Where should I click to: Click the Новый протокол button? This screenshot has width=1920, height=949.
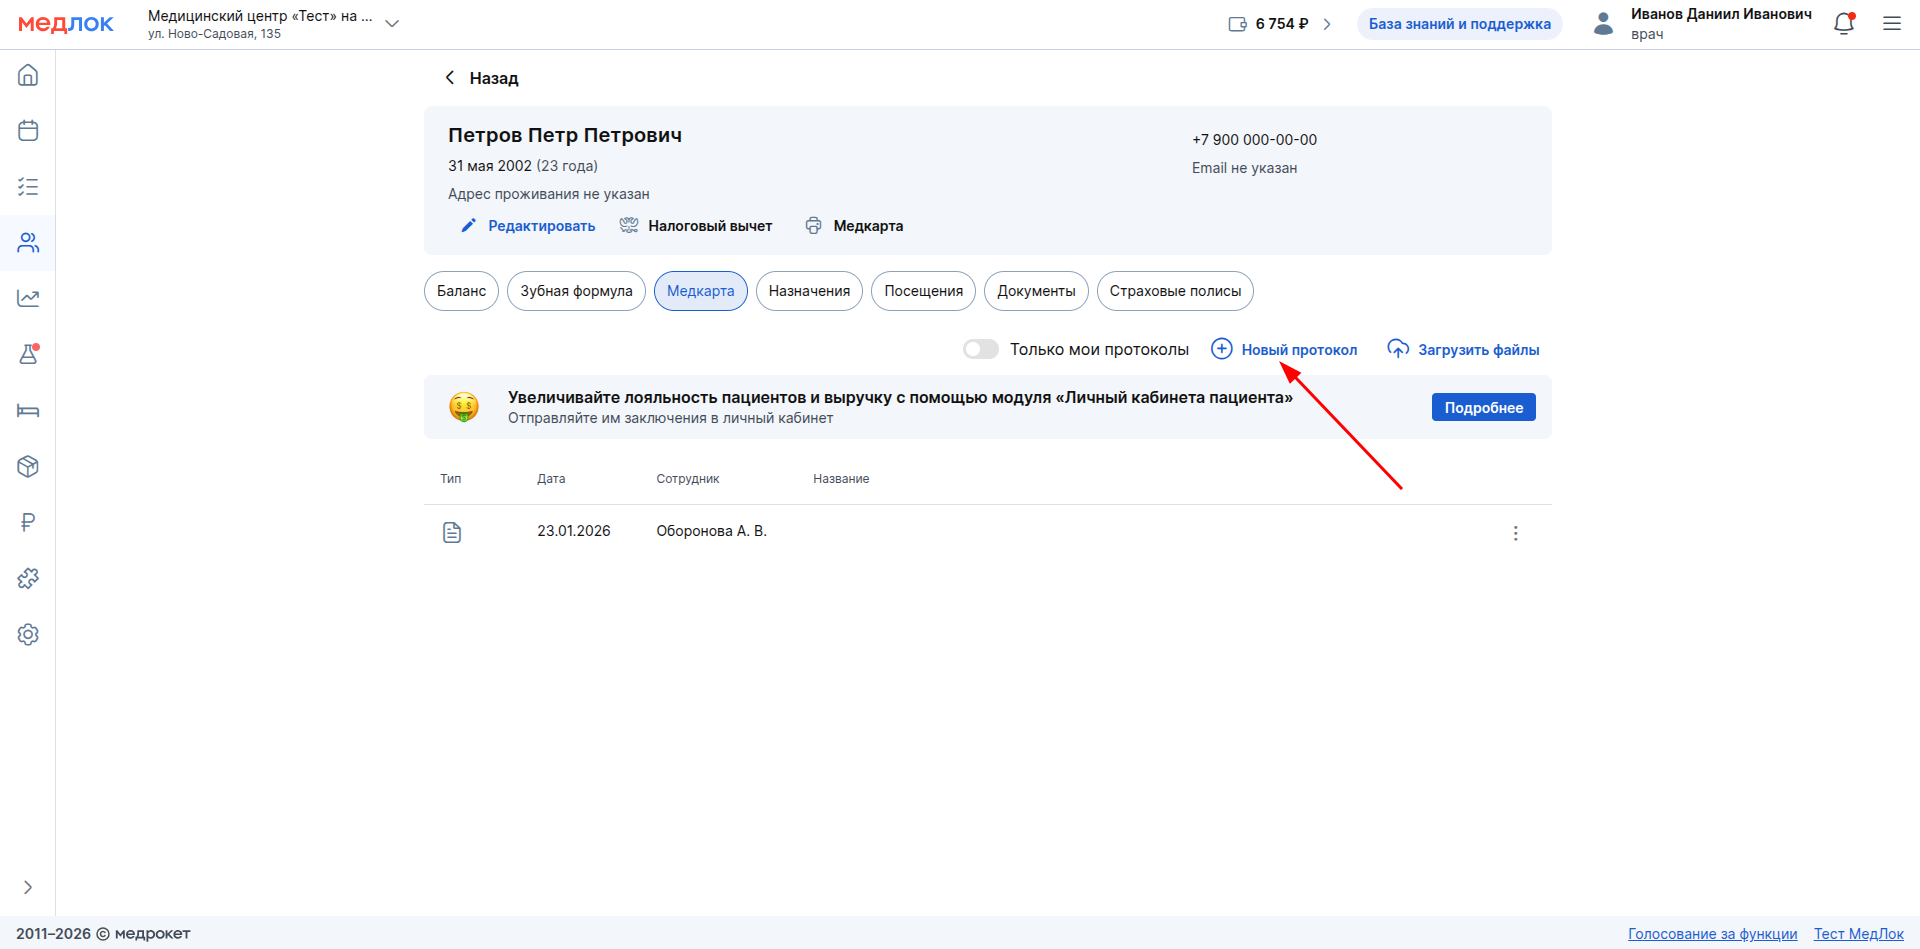pos(1285,349)
